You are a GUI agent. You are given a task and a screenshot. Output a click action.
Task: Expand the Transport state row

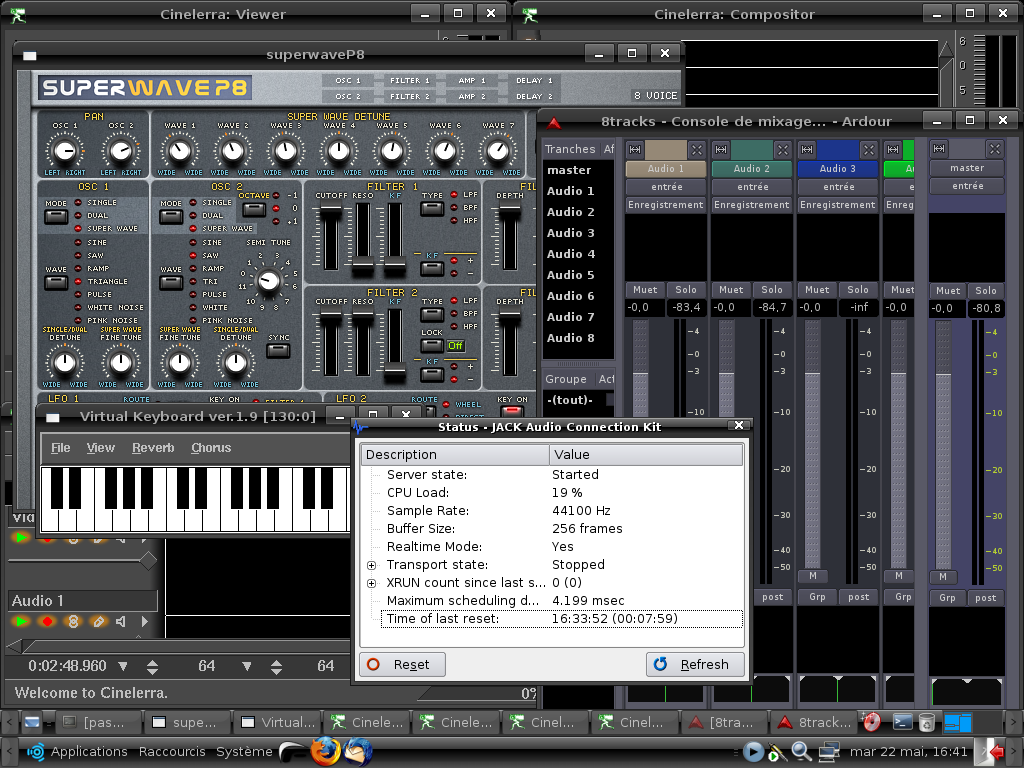click(372, 565)
